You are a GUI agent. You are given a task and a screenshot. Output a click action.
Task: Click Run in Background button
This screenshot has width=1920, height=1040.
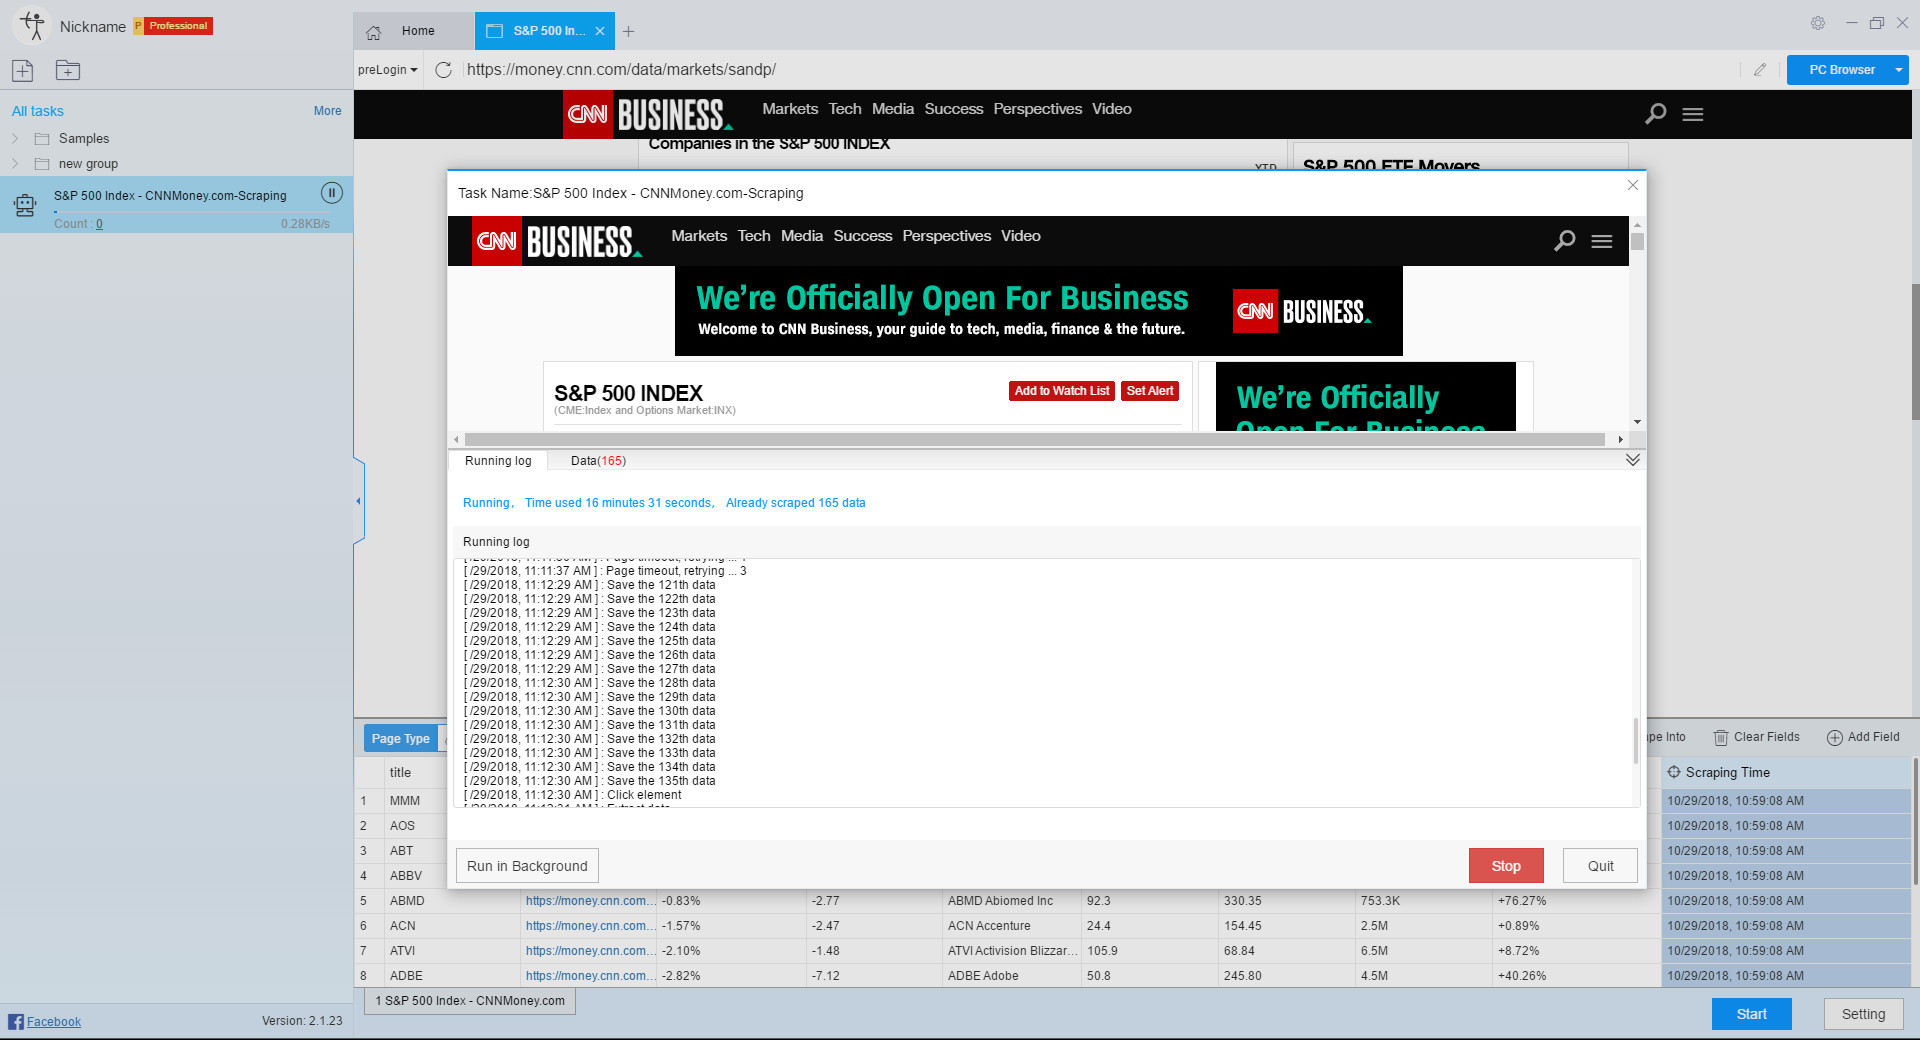click(x=527, y=866)
